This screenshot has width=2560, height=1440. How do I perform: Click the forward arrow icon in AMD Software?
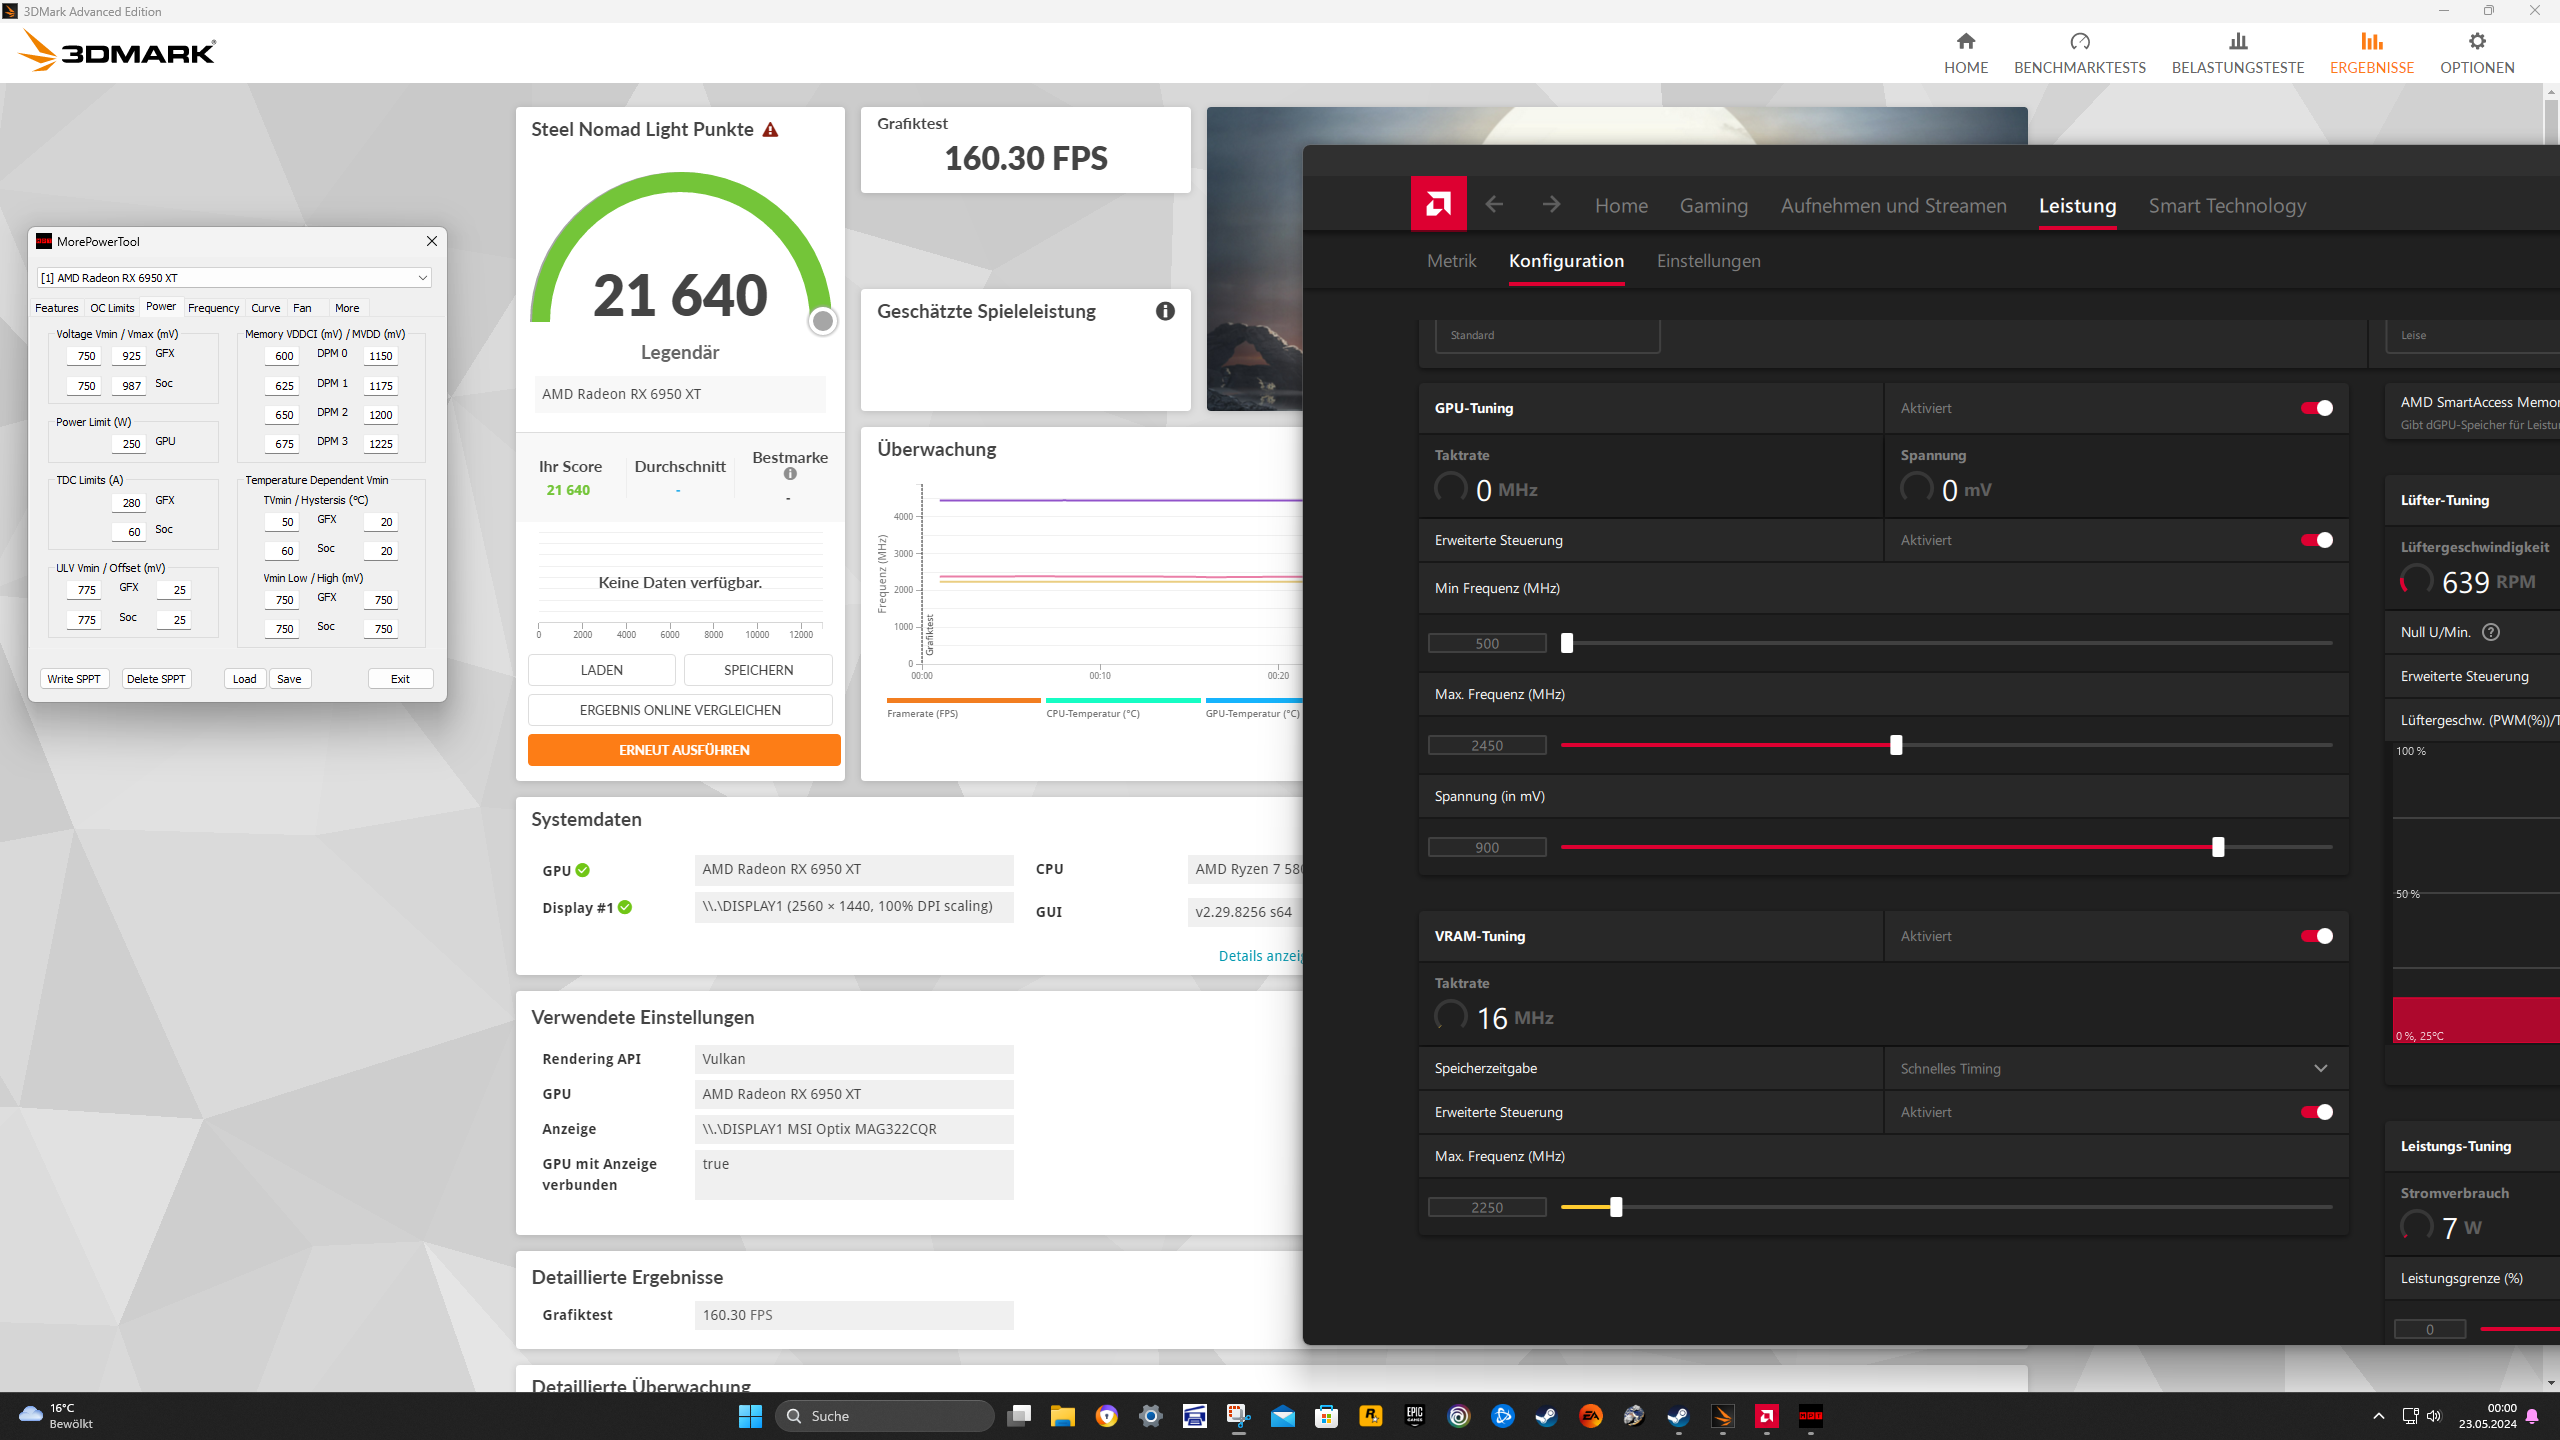coord(1551,205)
